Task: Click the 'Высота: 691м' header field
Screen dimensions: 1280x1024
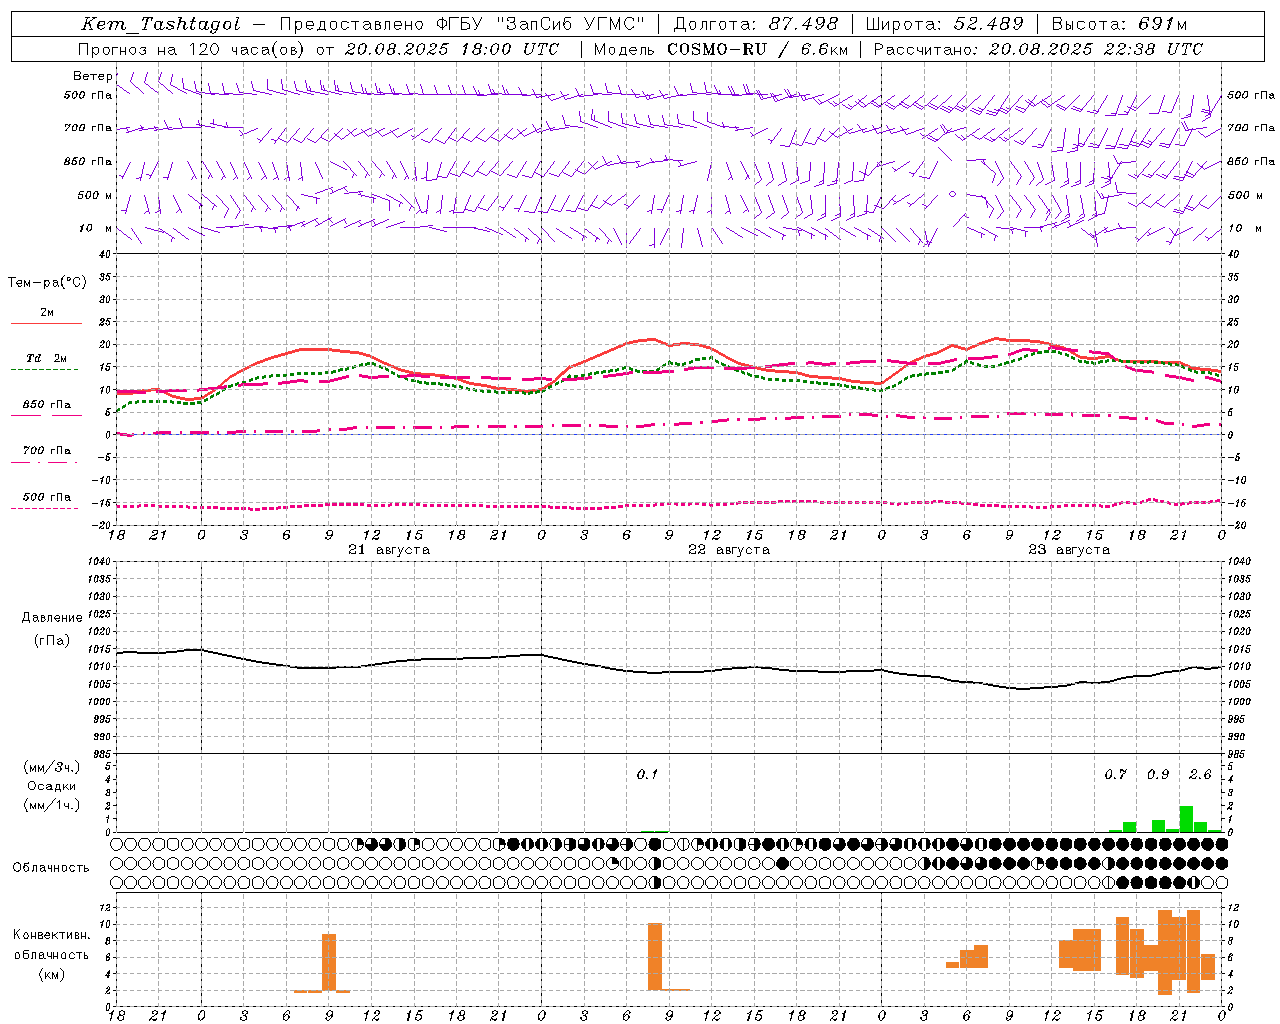Action: click(x=1120, y=24)
